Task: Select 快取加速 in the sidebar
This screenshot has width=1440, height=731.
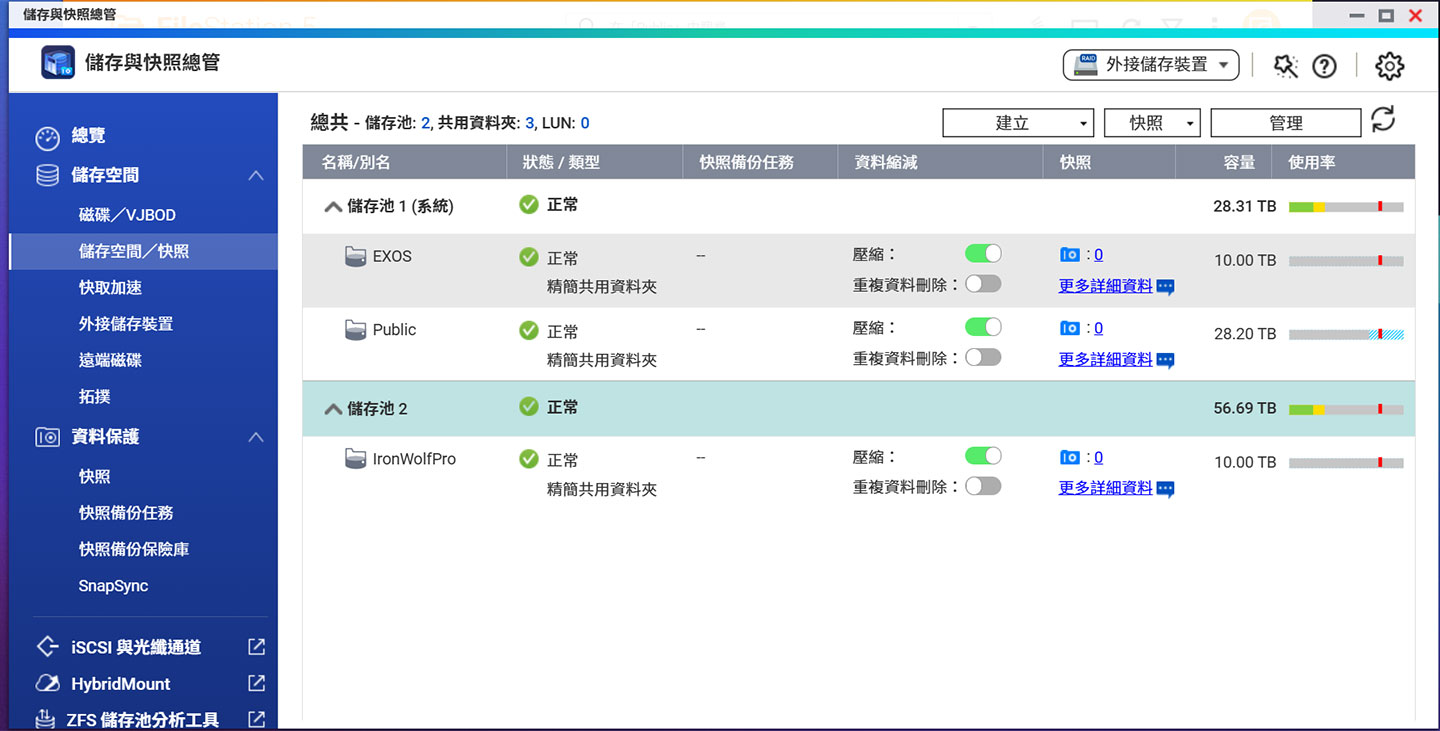Action: pos(113,286)
